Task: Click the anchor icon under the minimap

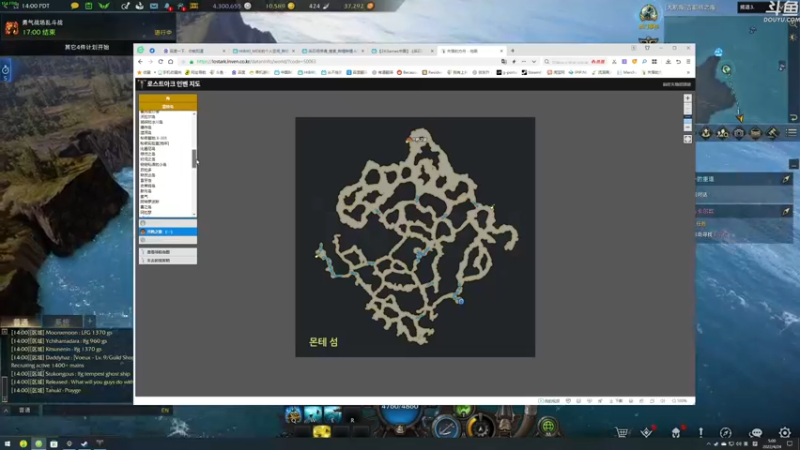Action: [x=706, y=133]
